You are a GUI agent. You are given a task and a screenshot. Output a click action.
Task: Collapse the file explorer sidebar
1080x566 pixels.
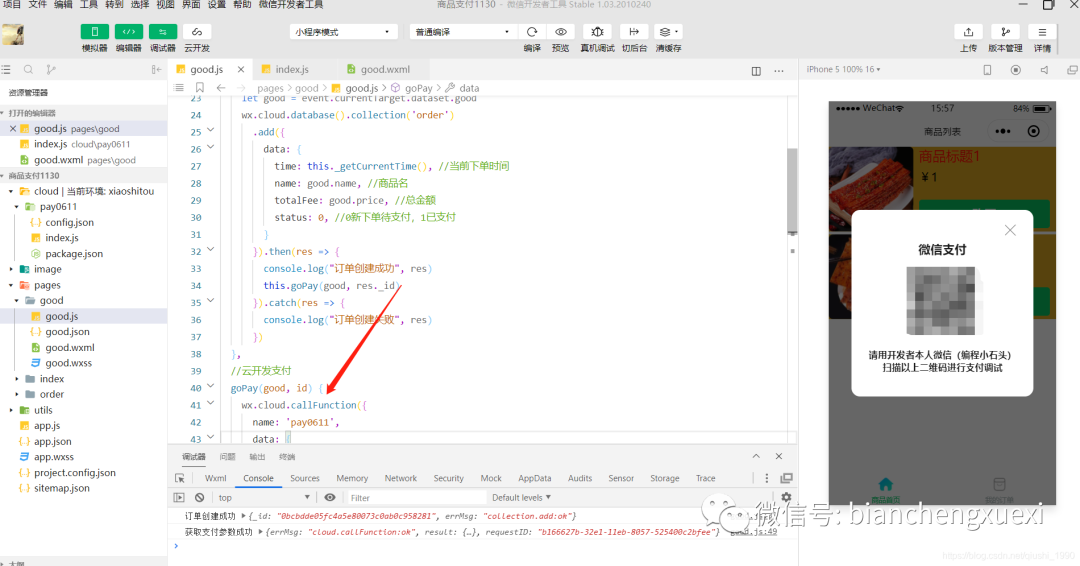156,70
